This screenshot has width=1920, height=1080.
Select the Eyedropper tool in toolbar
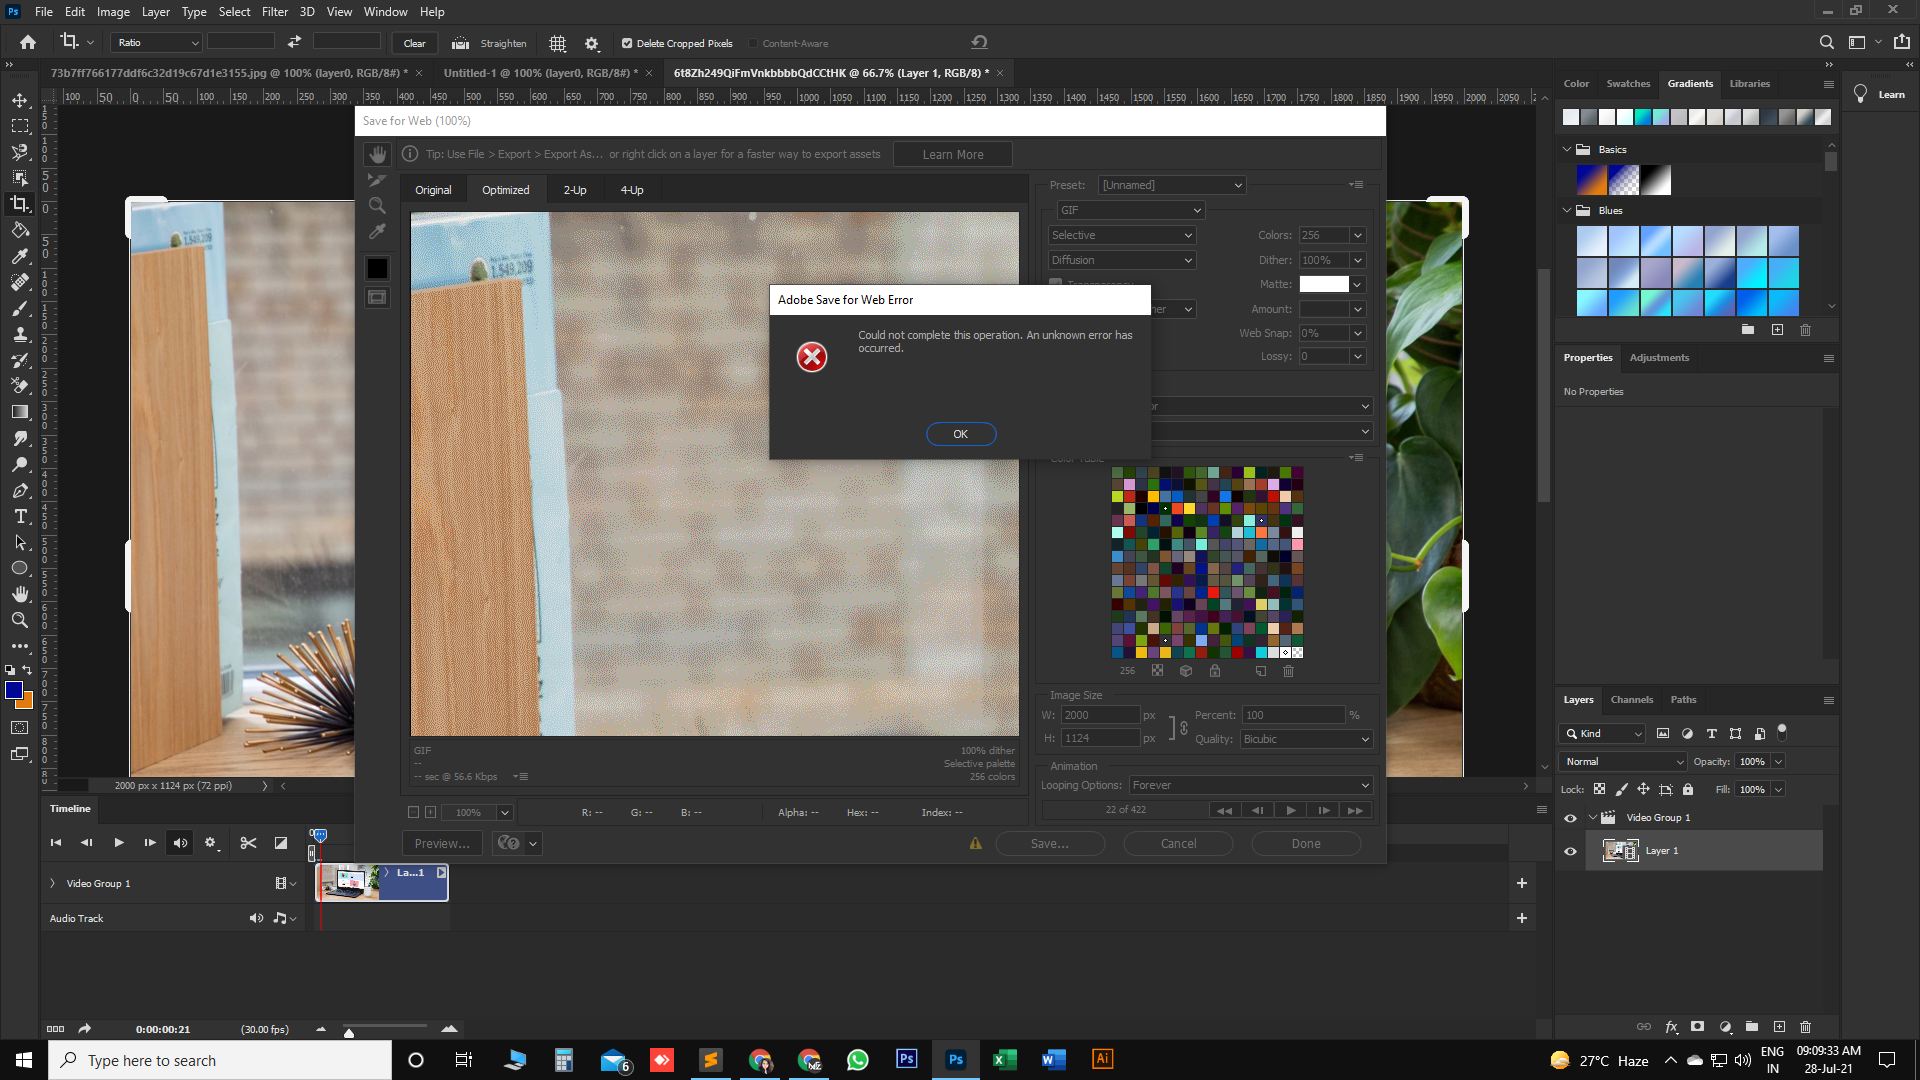point(20,256)
